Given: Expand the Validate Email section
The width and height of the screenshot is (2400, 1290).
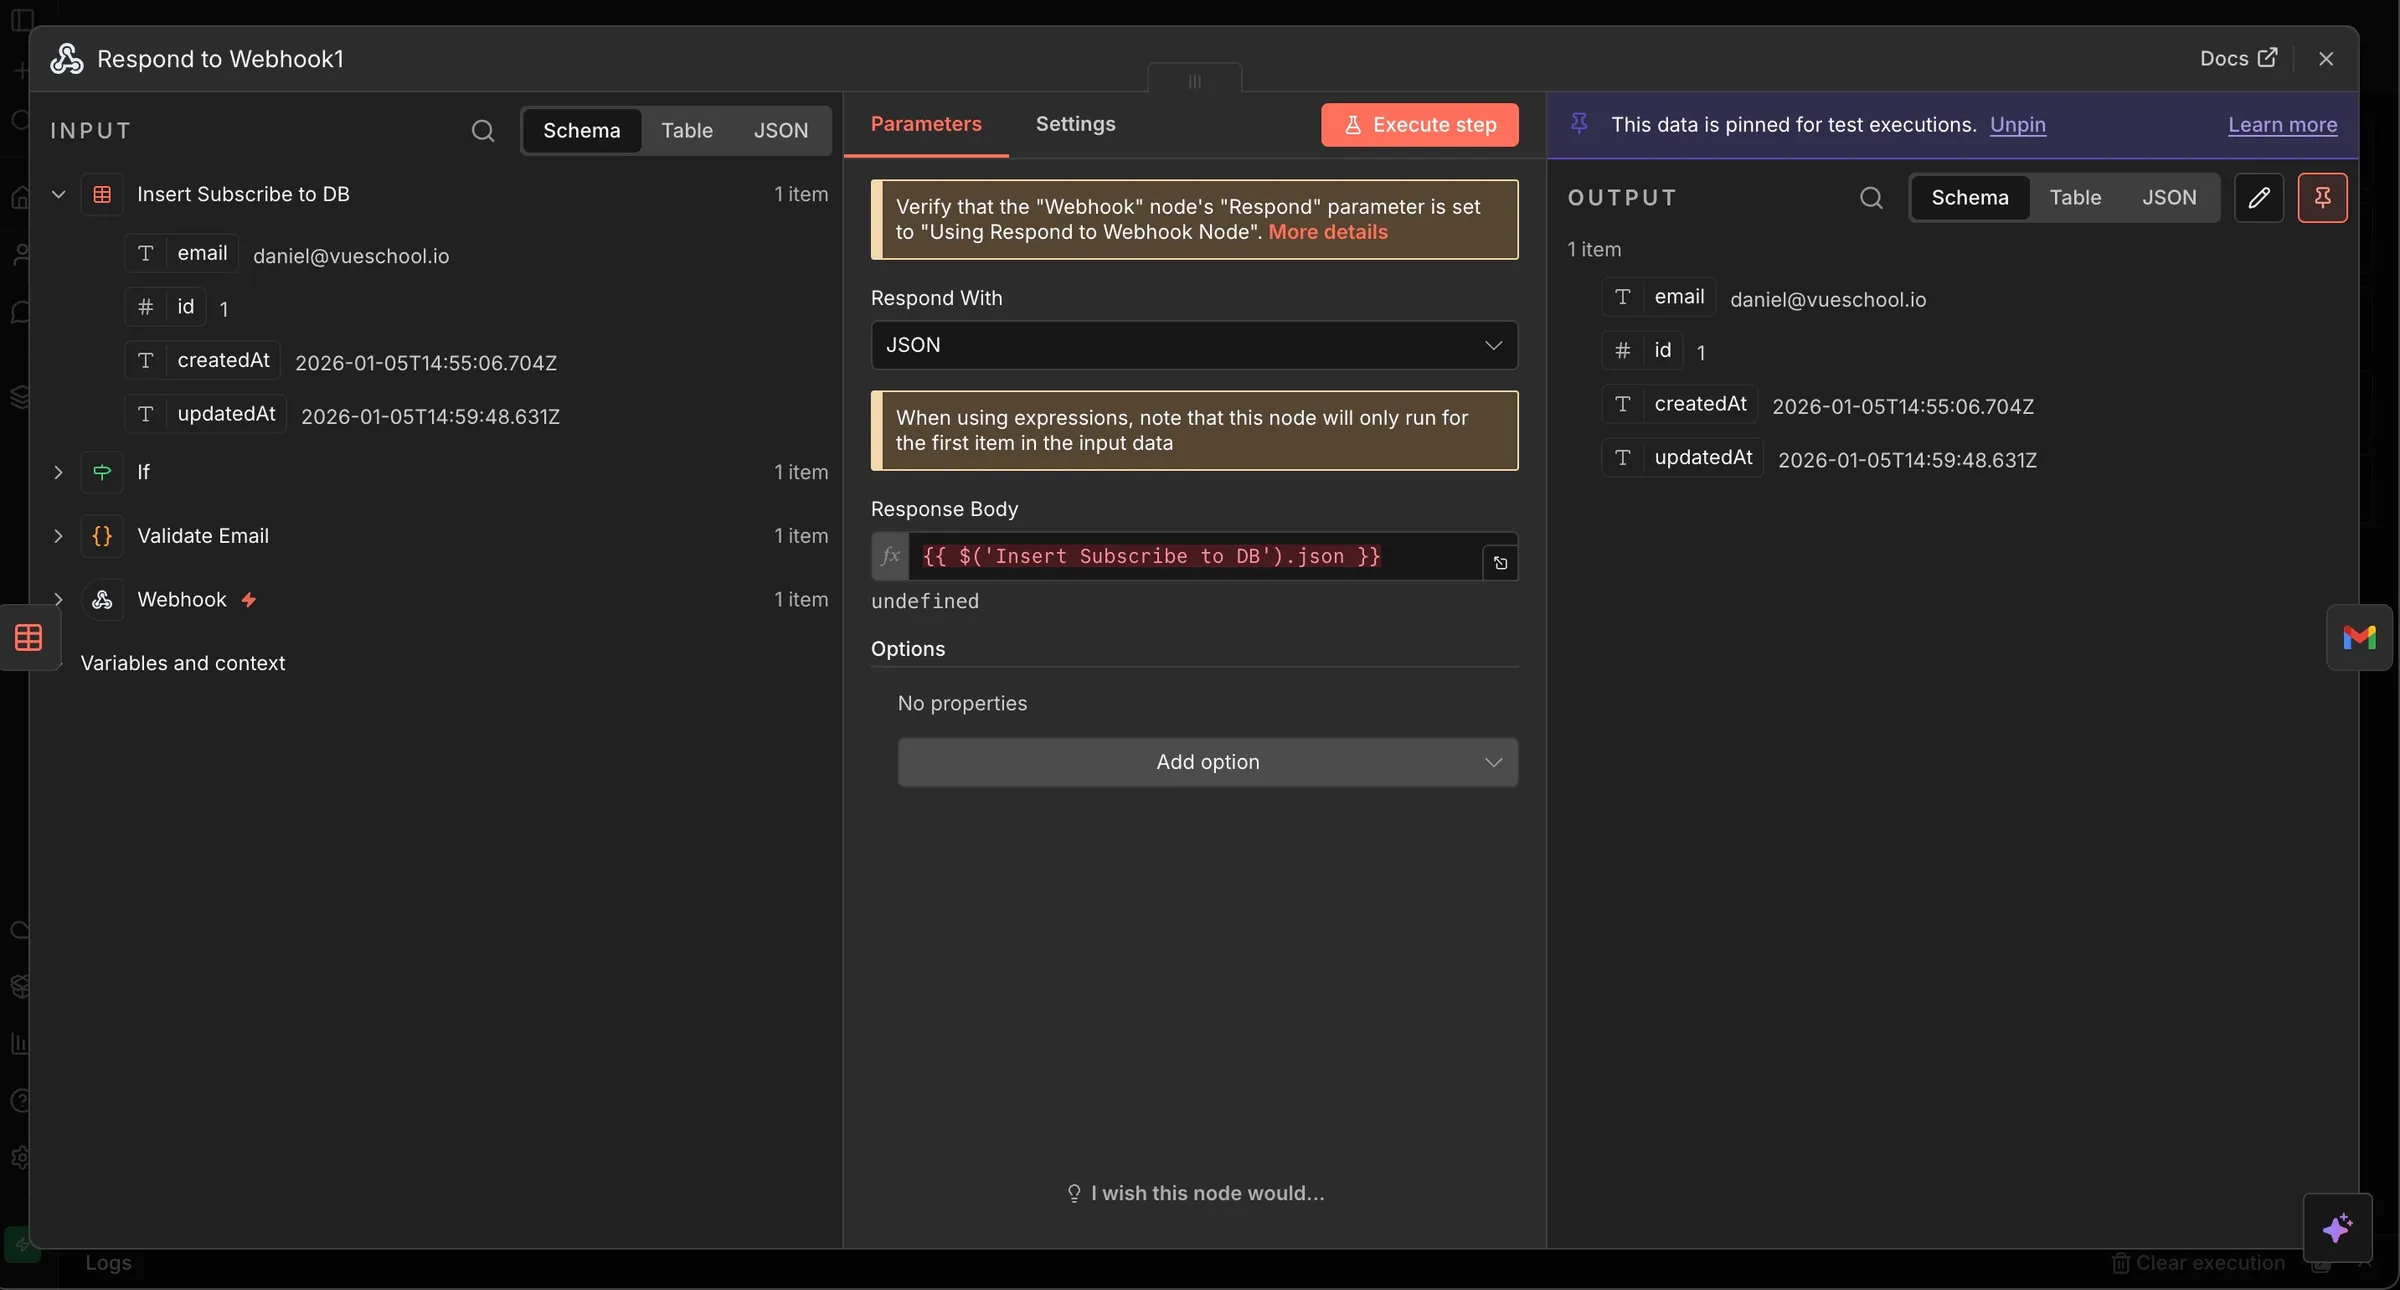Looking at the screenshot, I should pyautogui.click(x=58, y=536).
